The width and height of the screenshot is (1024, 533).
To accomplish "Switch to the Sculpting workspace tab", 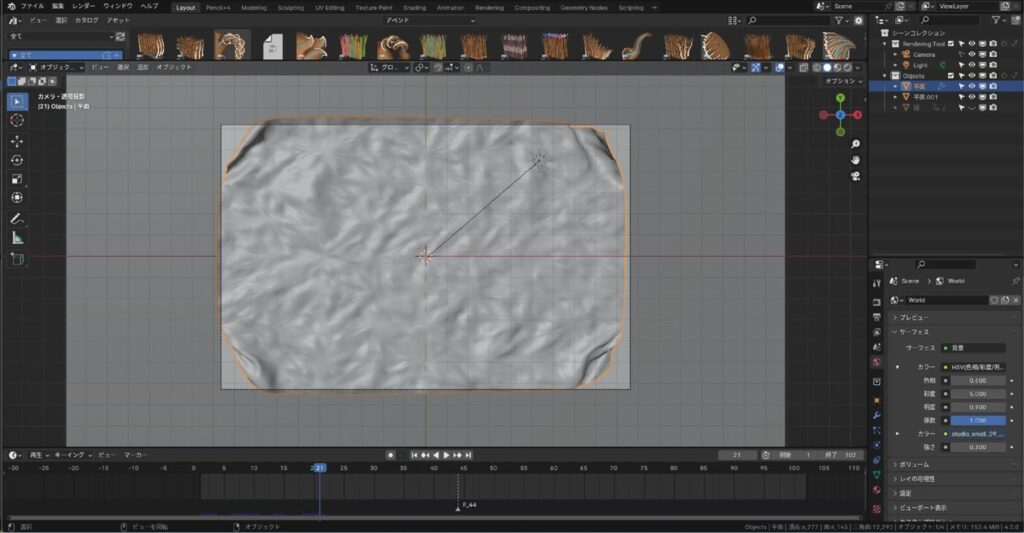I will tap(291, 8).
